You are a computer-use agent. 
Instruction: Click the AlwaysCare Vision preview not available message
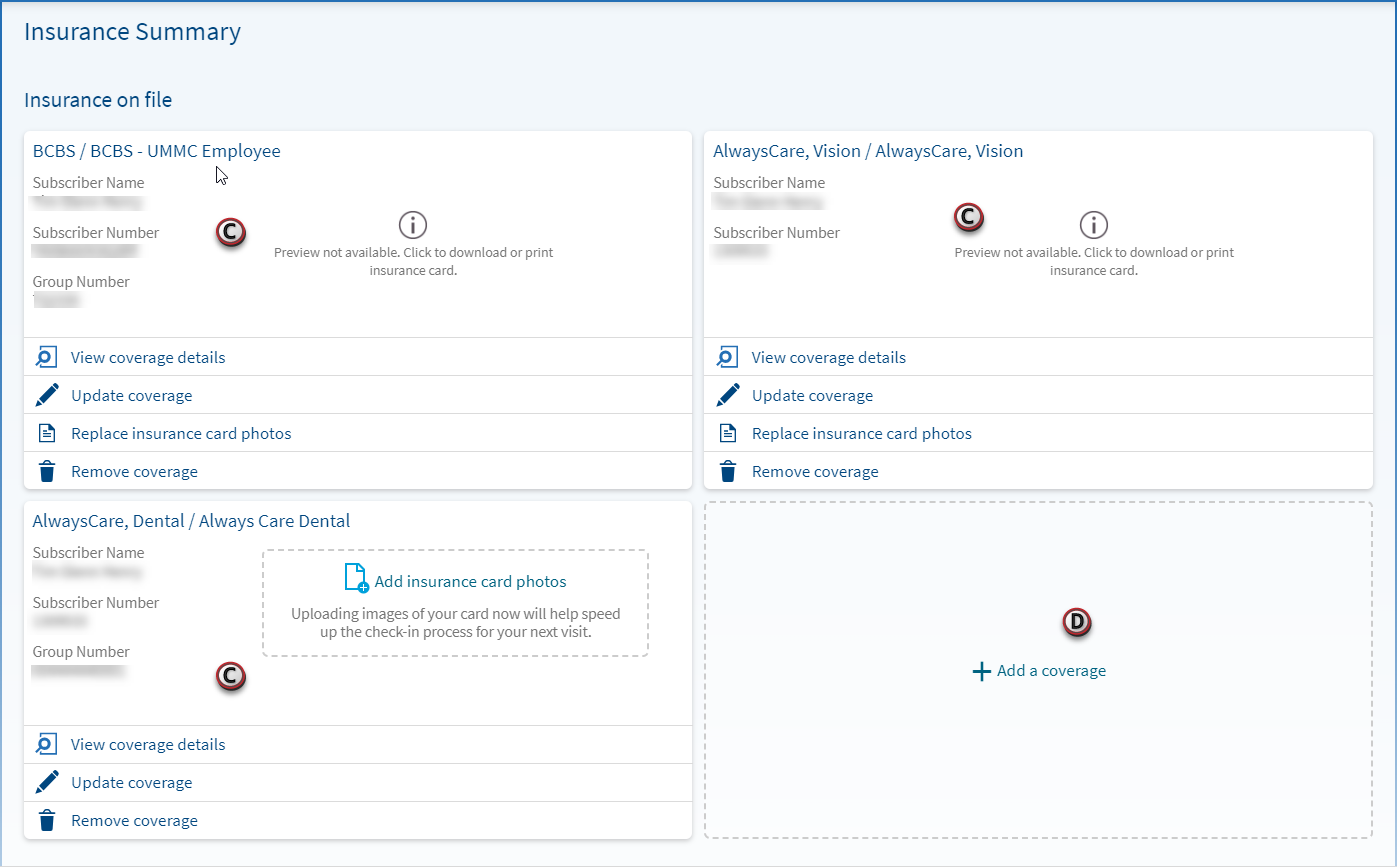(x=1094, y=261)
